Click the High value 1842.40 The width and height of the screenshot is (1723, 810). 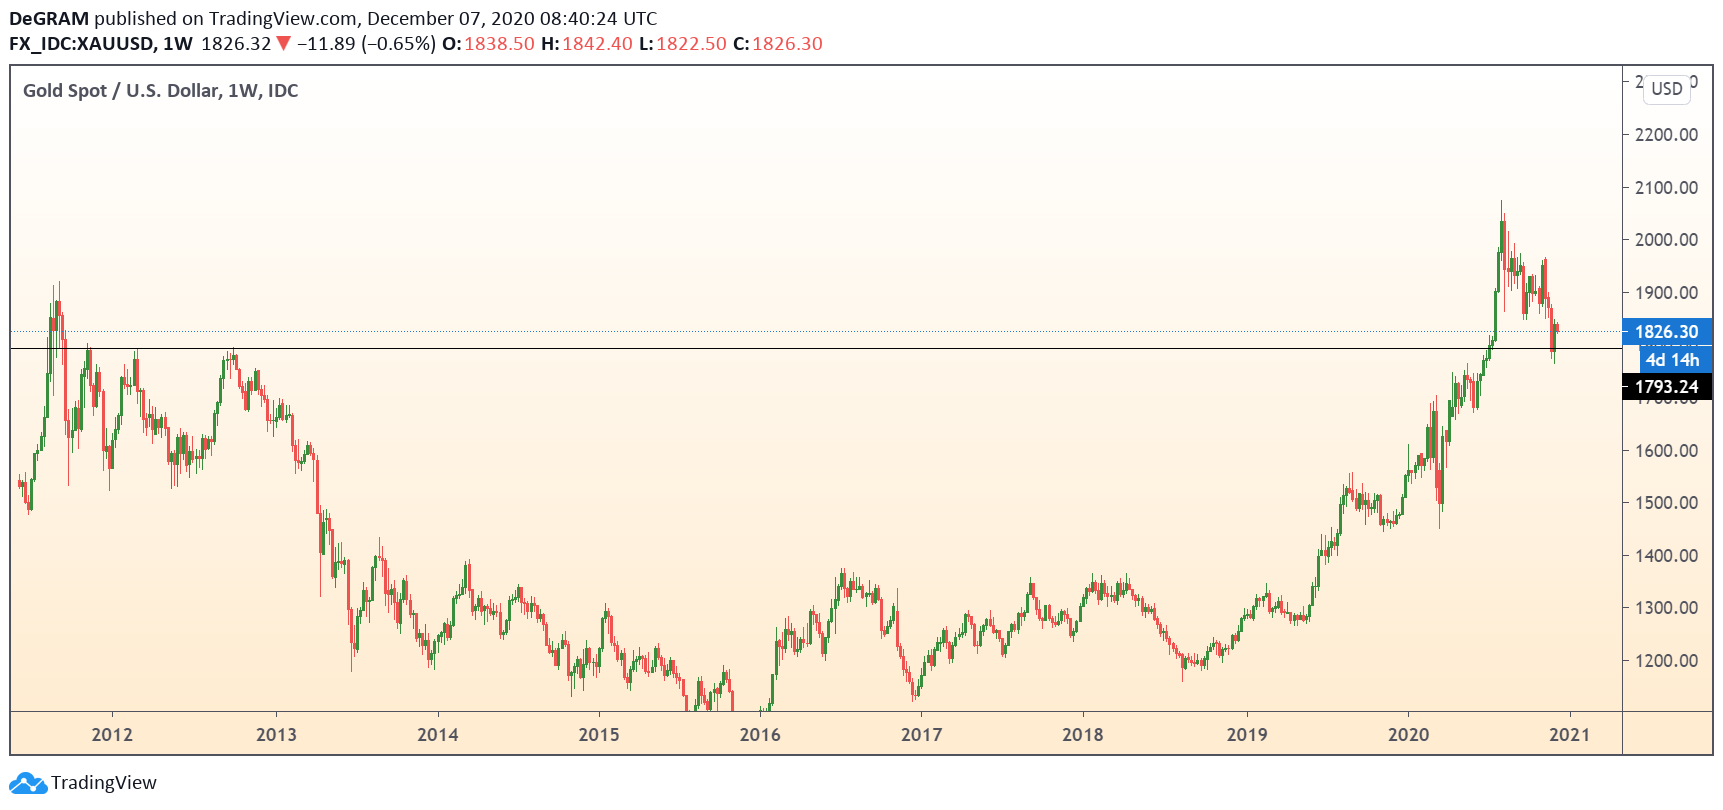point(597,44)
